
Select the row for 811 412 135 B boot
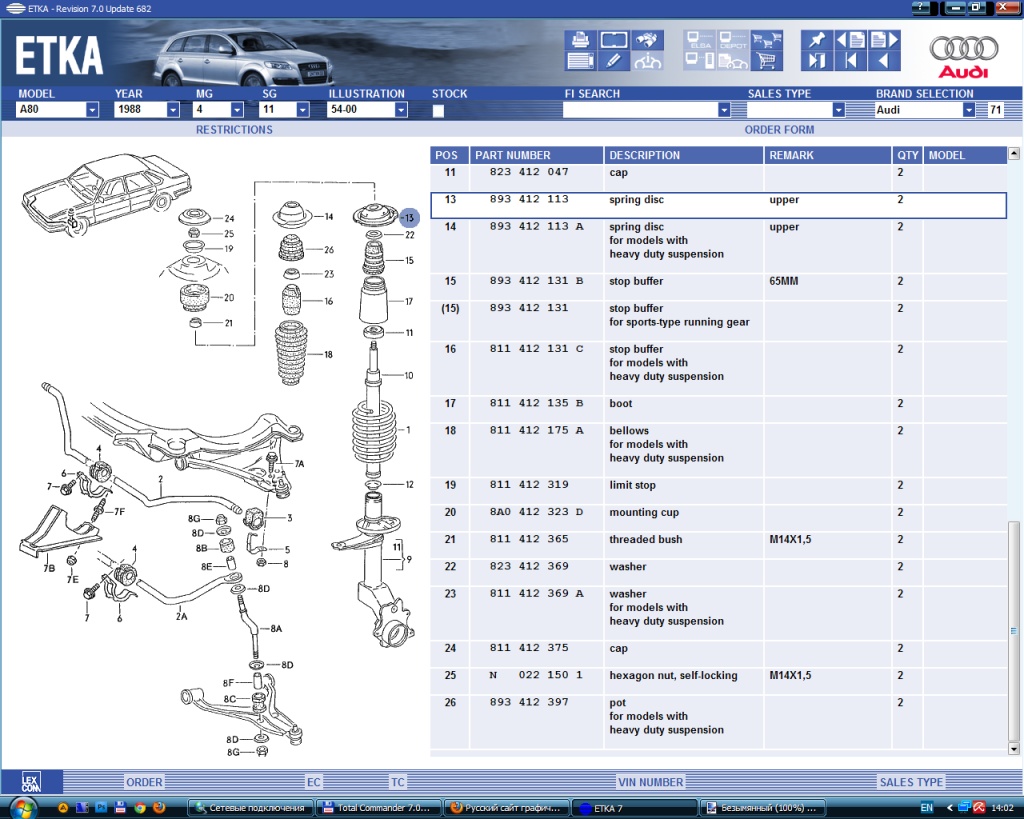pyautogui.click(x=718, y=408)
